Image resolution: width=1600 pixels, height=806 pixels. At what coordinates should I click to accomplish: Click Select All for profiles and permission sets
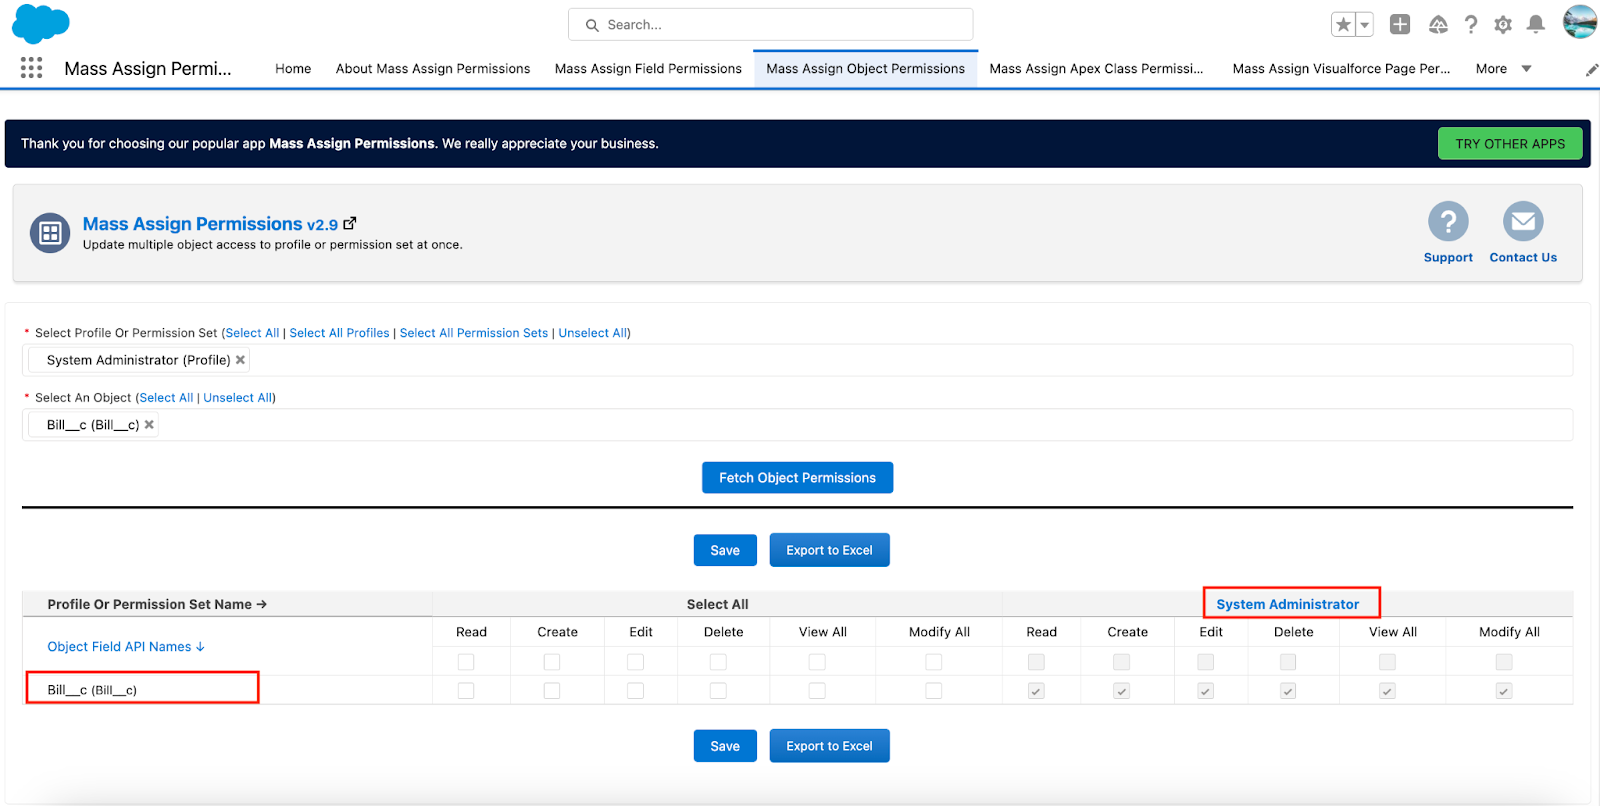click(253, 333)
